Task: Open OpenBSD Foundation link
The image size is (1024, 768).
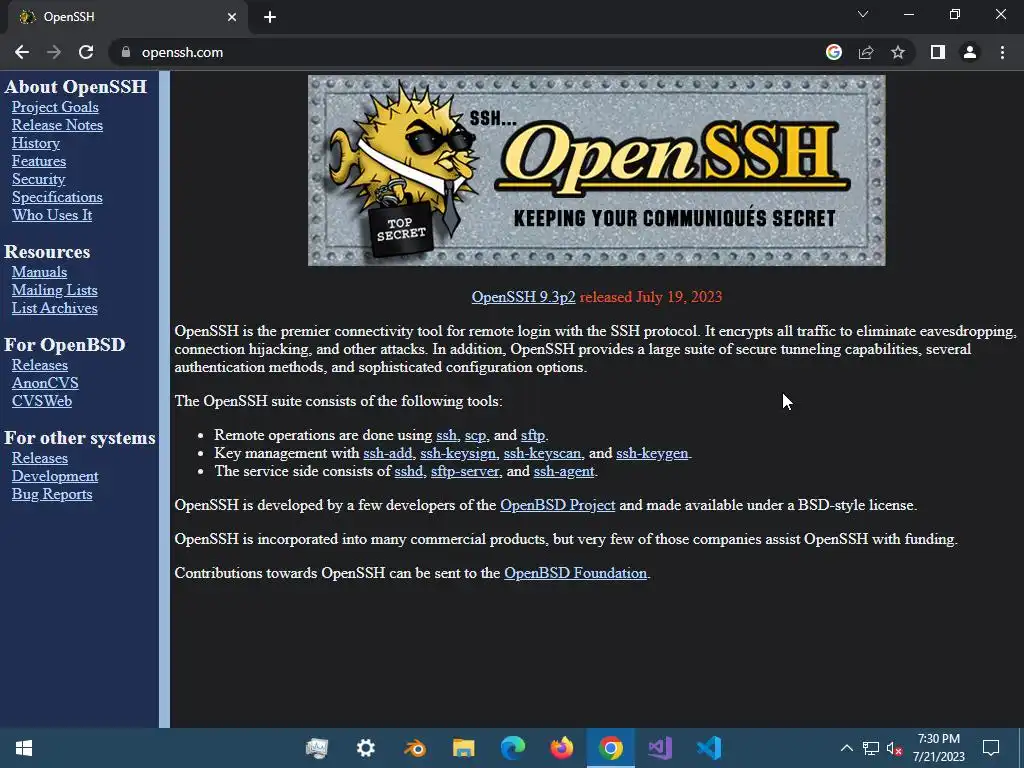Action: coord(575,573)
